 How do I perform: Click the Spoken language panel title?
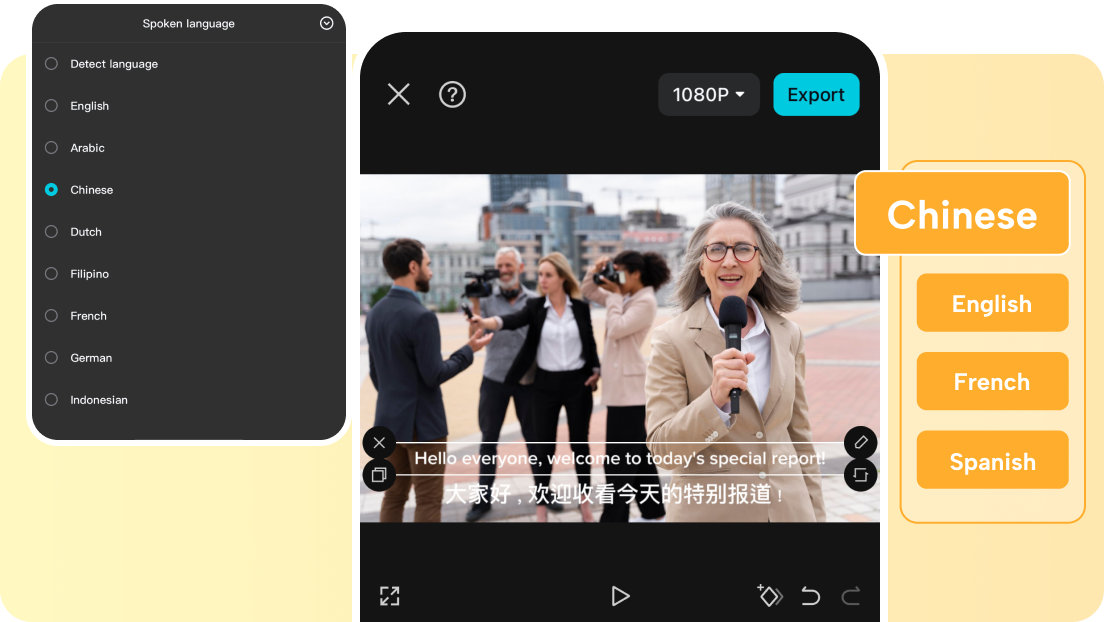pyautogui.click(x=189, y=23)
